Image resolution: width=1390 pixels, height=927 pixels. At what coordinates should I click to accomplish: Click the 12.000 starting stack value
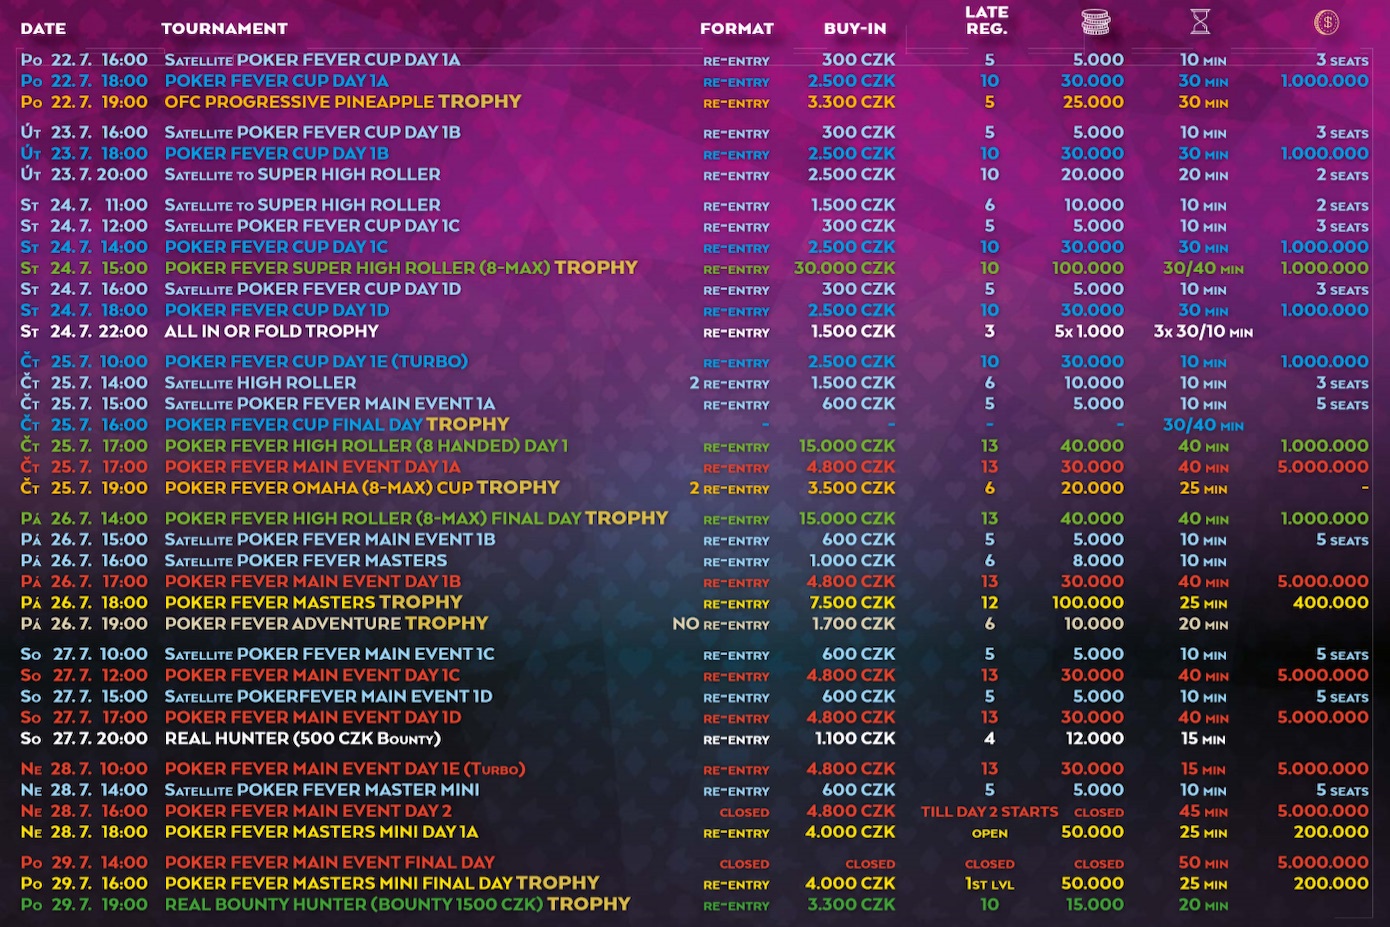pyautogui.click(x=1095, y=739)
